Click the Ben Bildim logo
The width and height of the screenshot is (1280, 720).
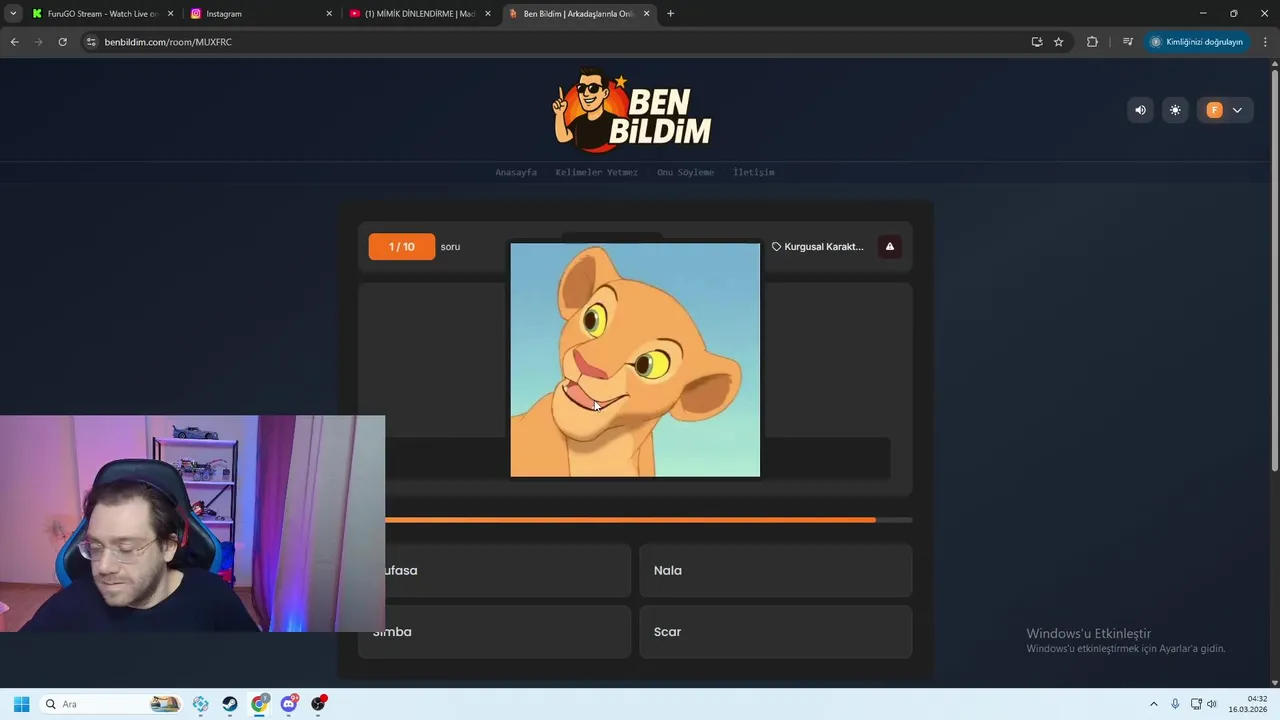tap(632, 110)
